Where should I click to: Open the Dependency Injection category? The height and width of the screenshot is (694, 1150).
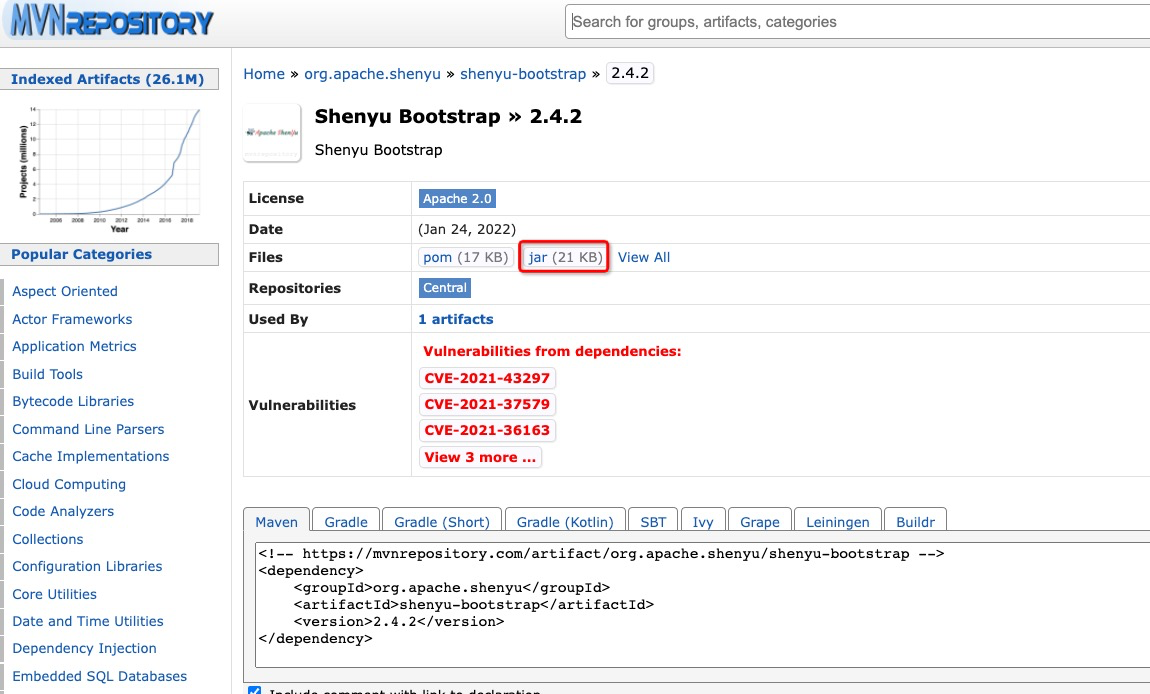coord(84,649)
